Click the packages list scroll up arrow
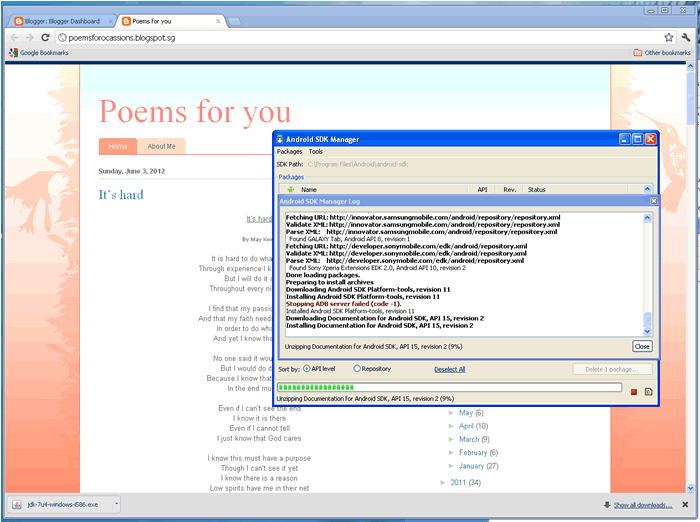Image resolution: width=700 pixels, height=522 pixels. [x=647, y=189]
